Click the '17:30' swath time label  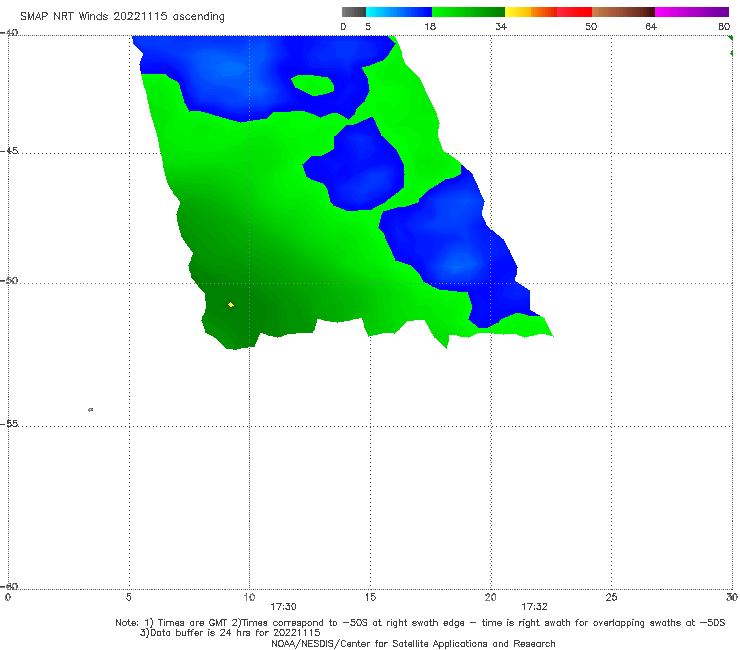point(283,607)
